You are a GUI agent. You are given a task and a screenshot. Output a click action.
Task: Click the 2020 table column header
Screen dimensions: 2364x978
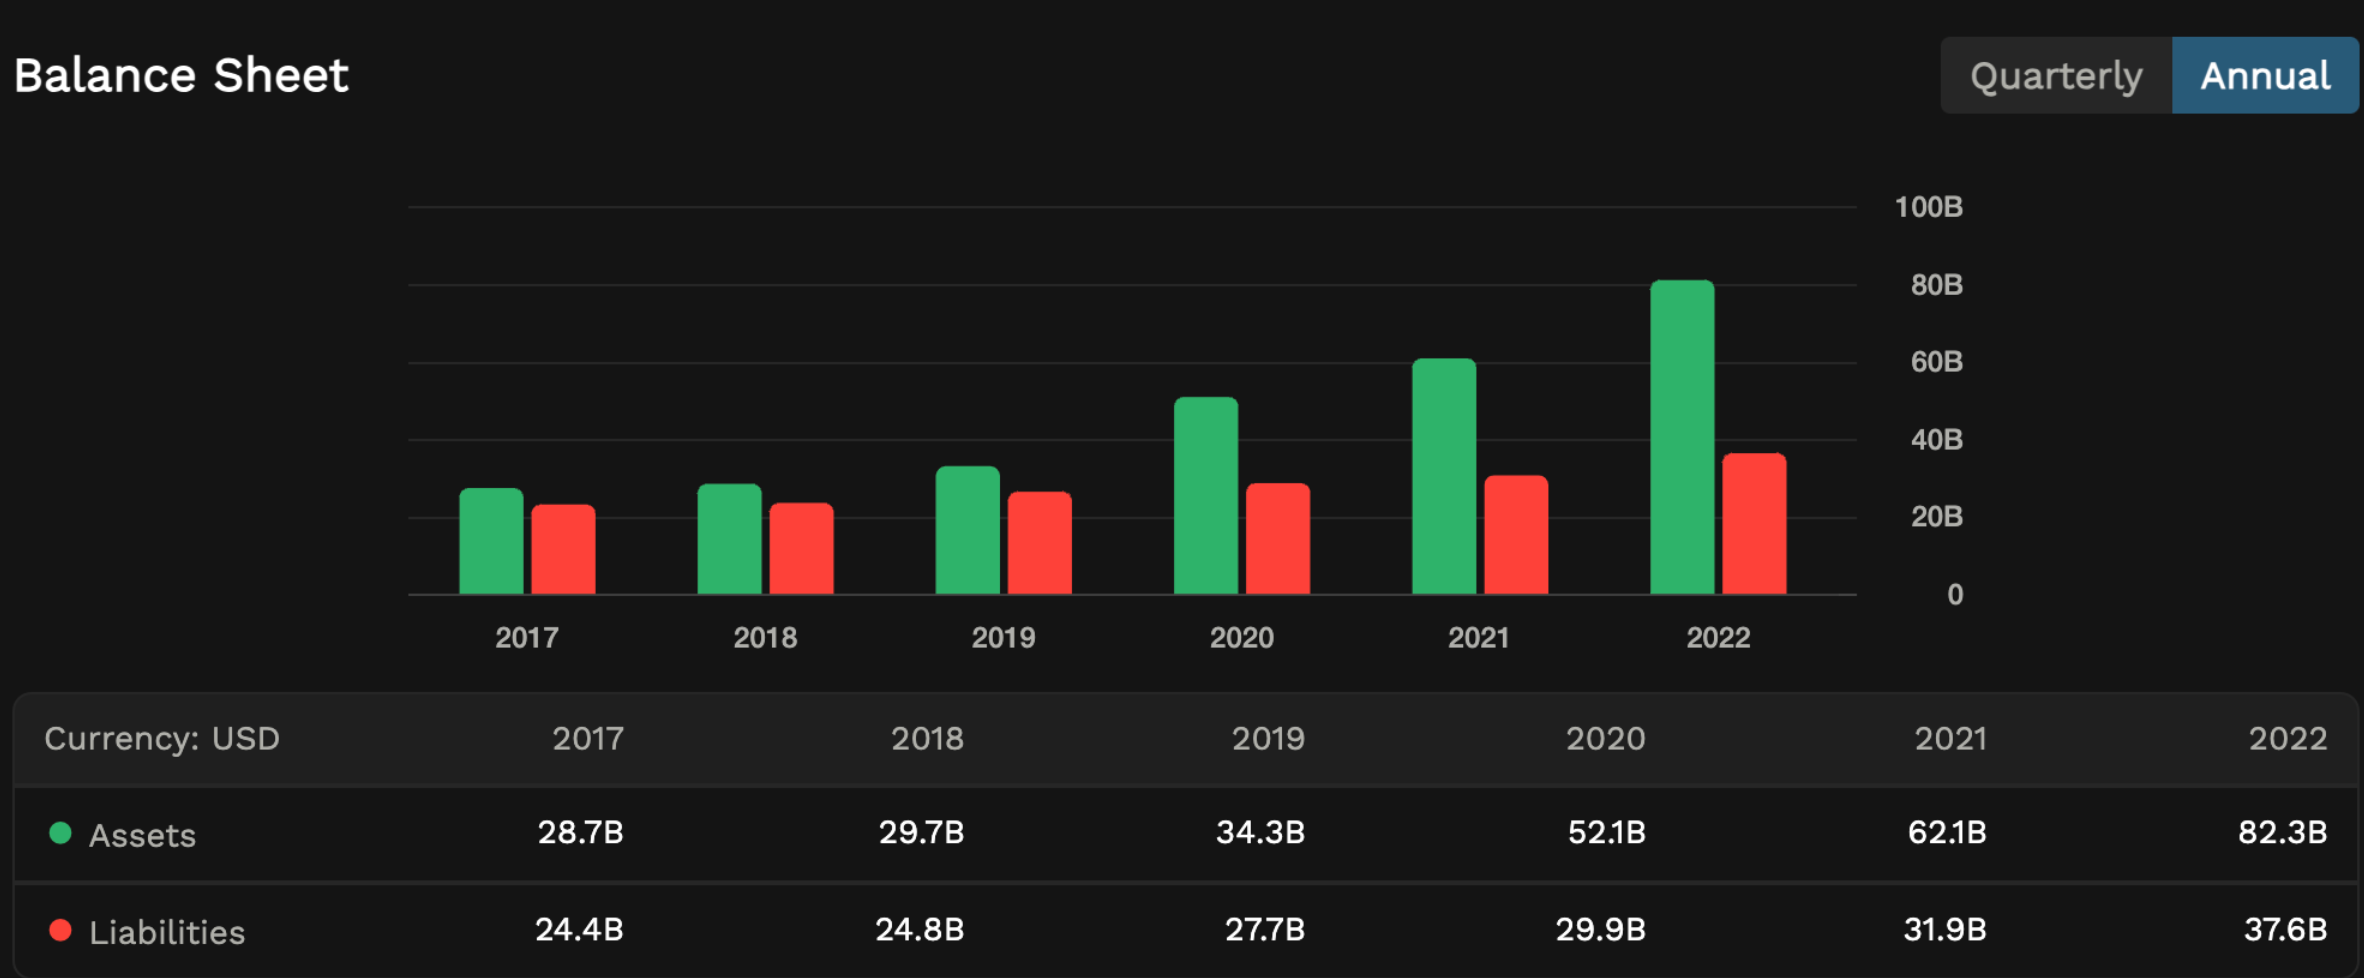click(x=1605, y=738)
